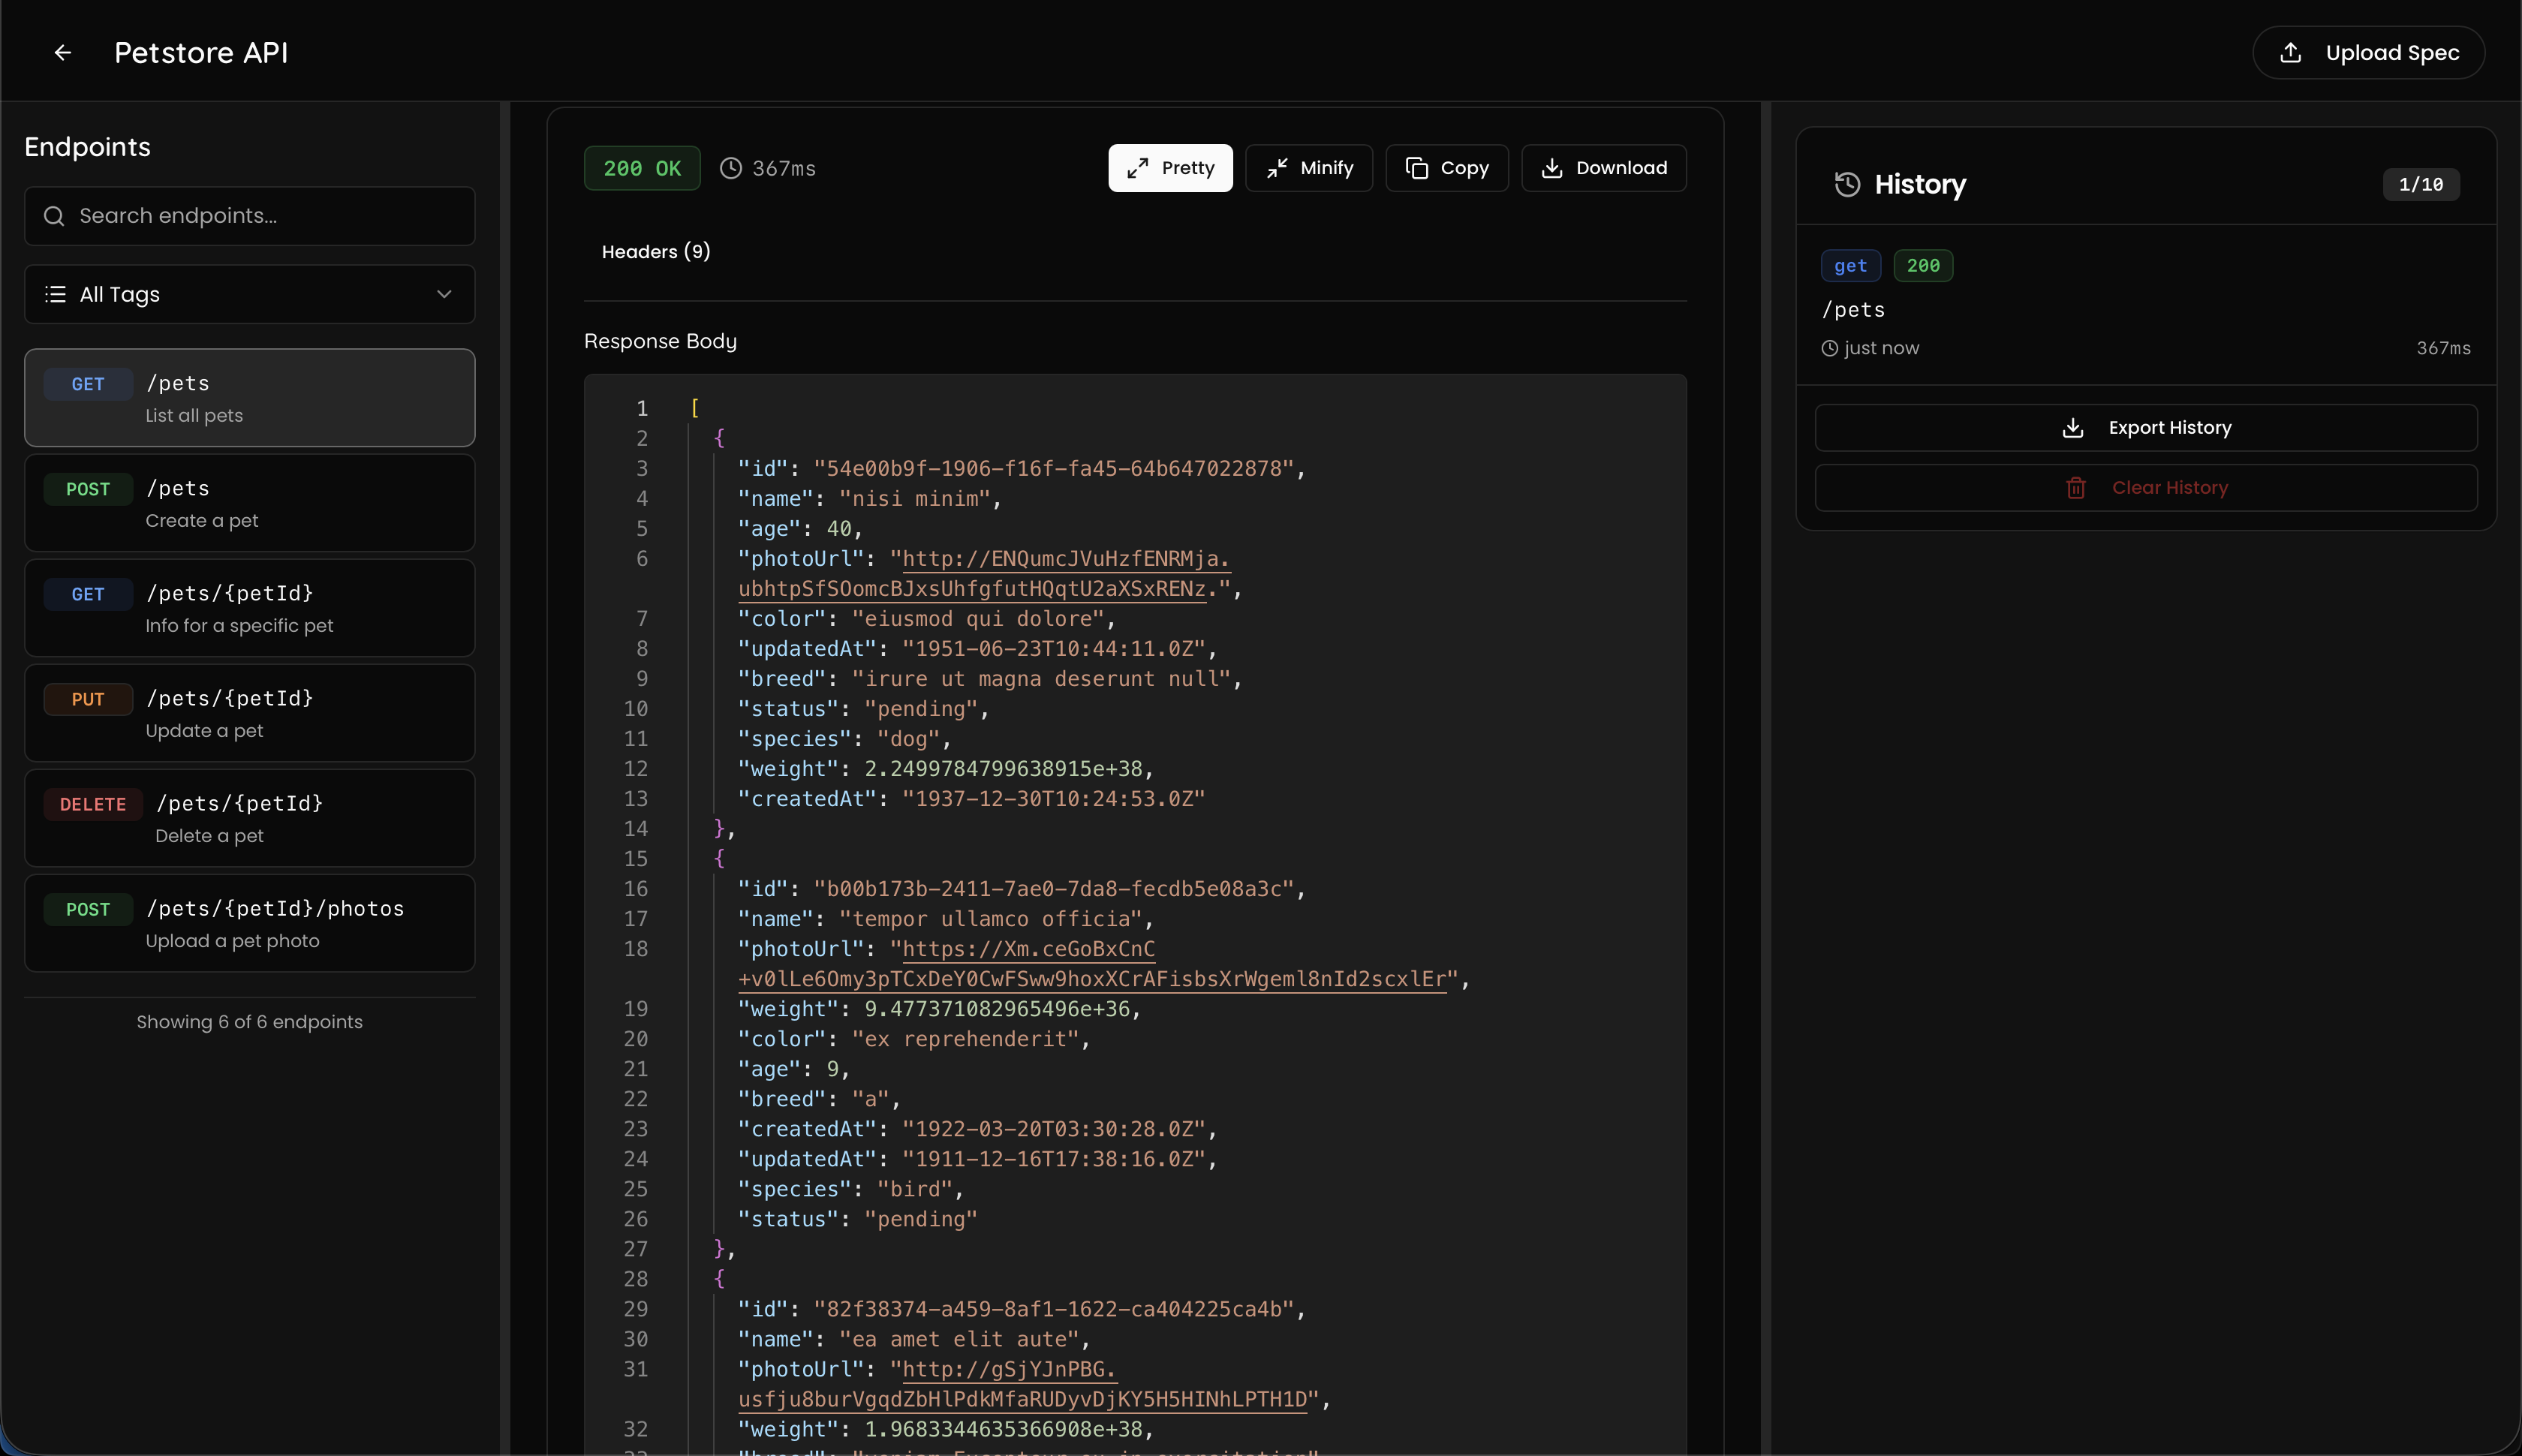Image resolution: width=2522 pixels, height=1456 pixels.
Task: Click the History clock icon
Action: tap(1847, 184)
